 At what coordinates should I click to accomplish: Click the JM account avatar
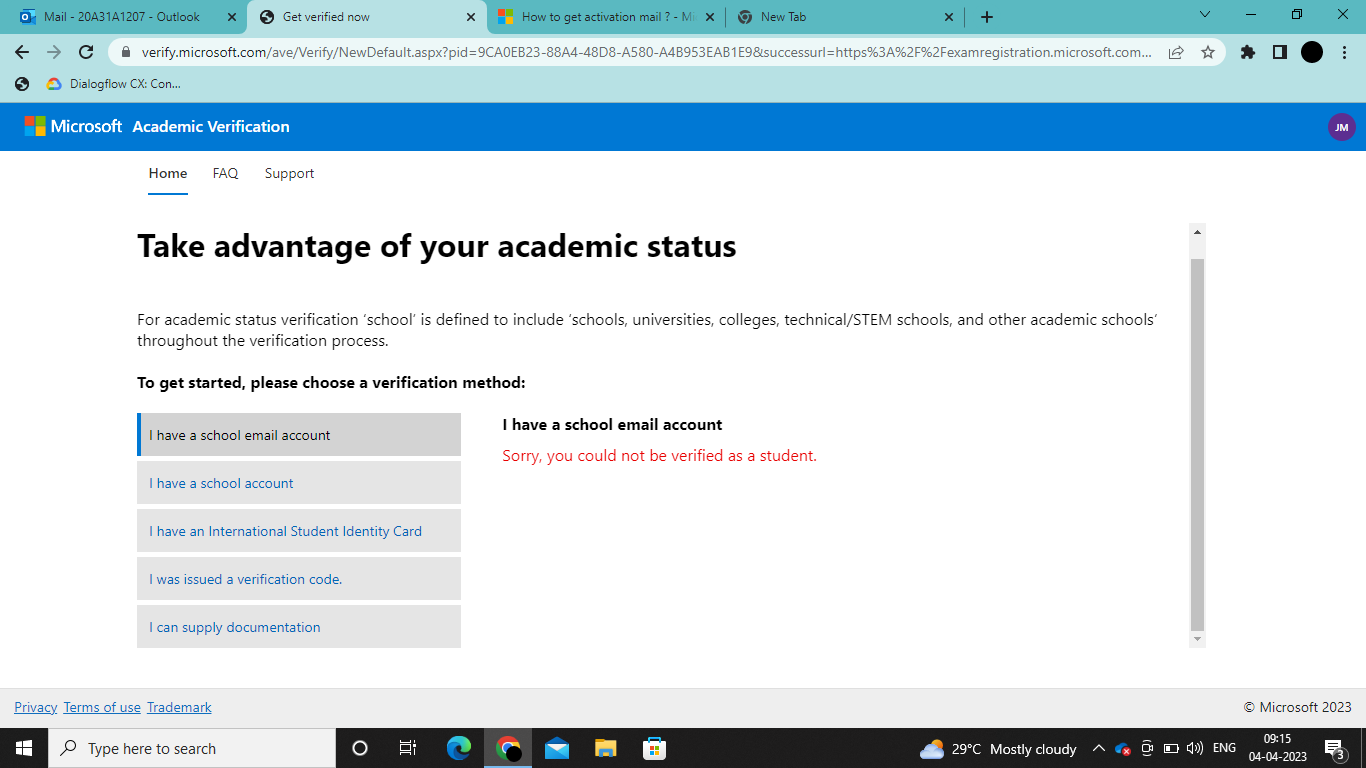[x=1342, y=127]
